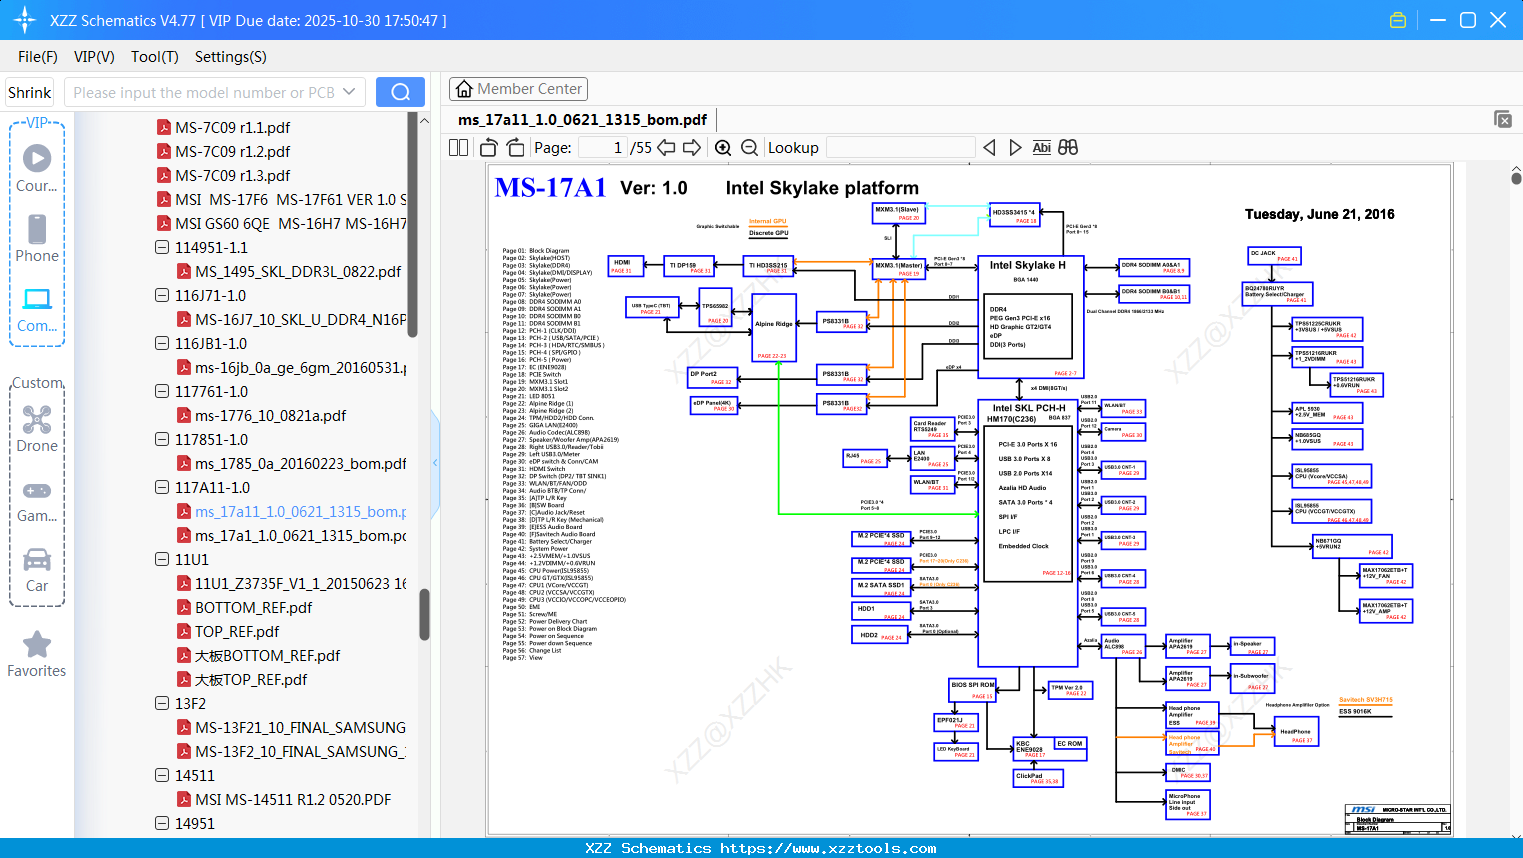The height and width of the screenshot is (858, 1523).
Task: Open MS-7C09 r1.1.pdf
Action: pyautogui.click(x=232, y=127)
